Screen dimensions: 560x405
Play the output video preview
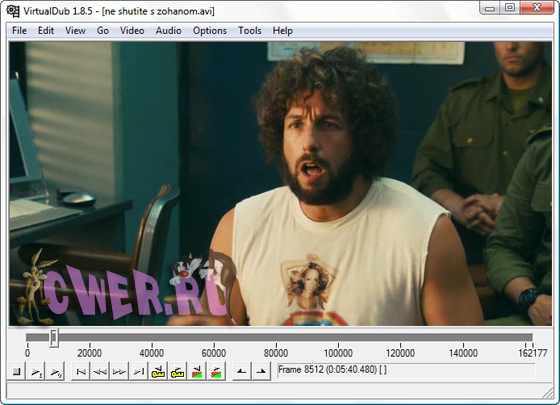(x=55, y=372)
